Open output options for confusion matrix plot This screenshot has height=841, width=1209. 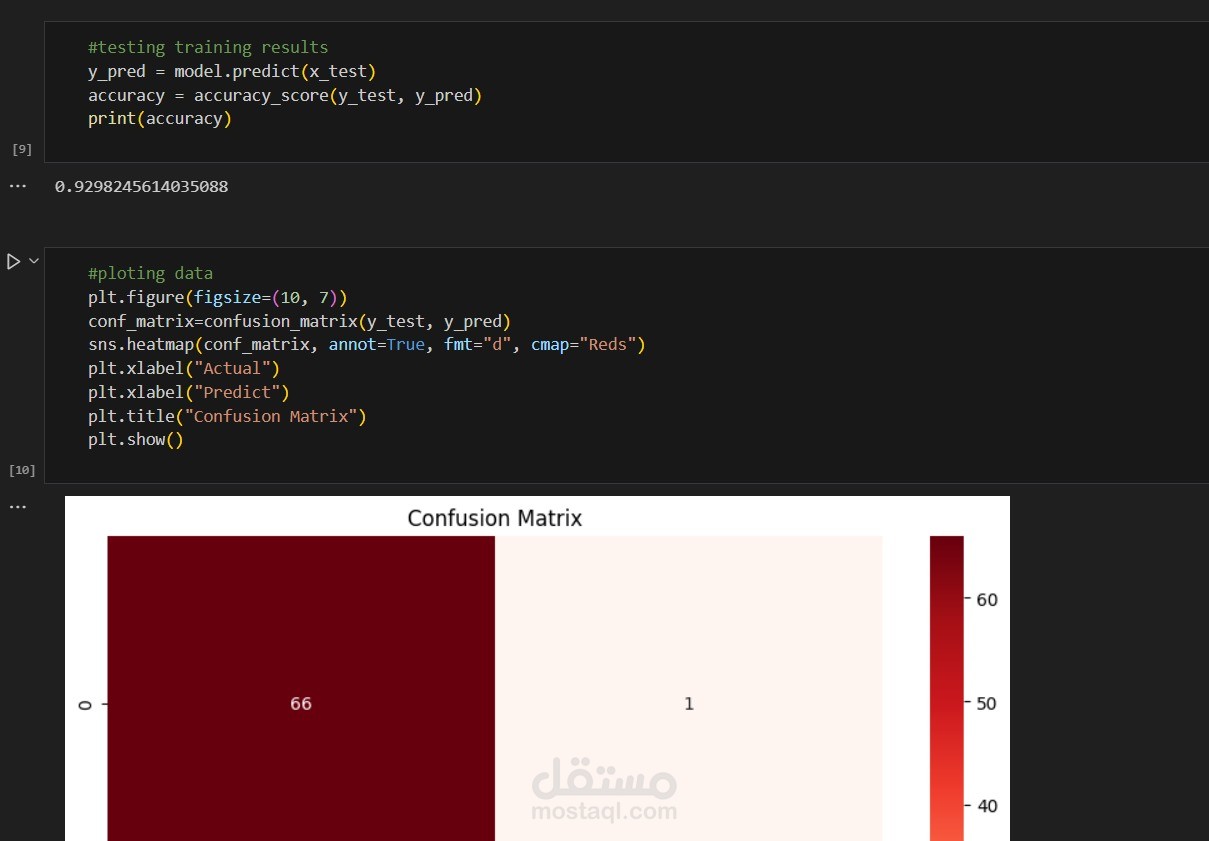tap(17, 507)
